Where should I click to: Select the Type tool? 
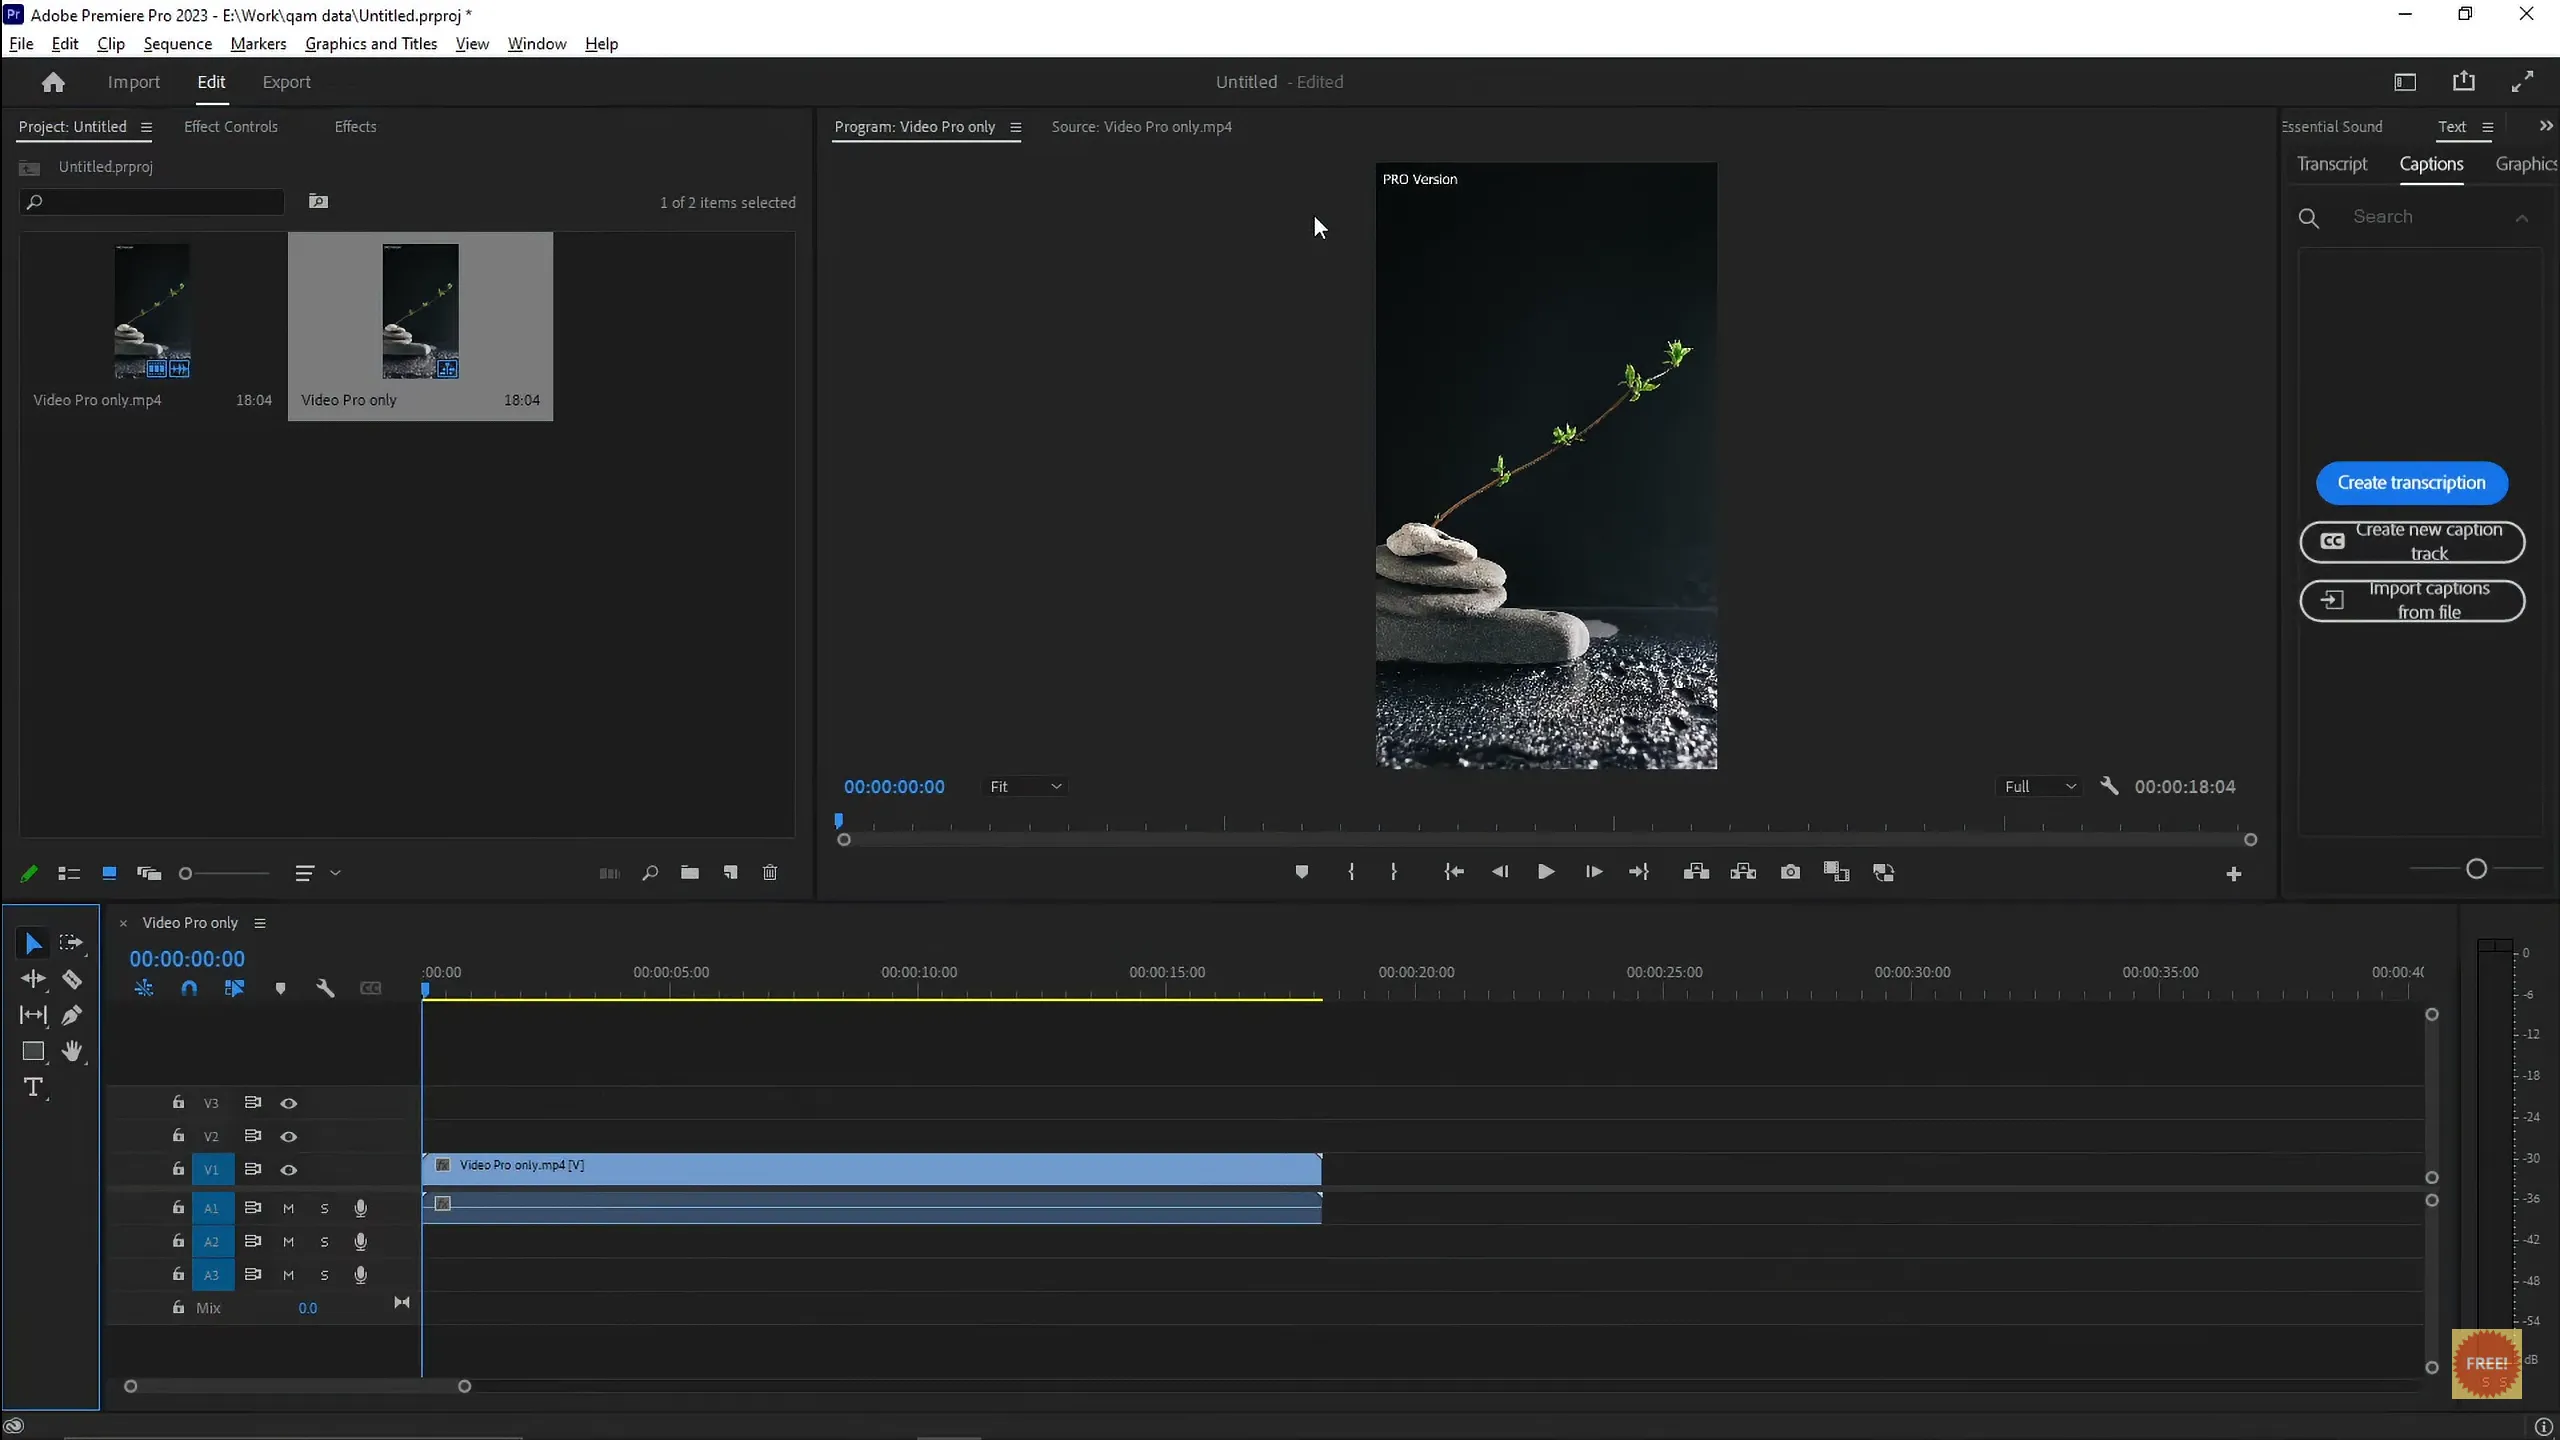click(x=33, y=1087)
